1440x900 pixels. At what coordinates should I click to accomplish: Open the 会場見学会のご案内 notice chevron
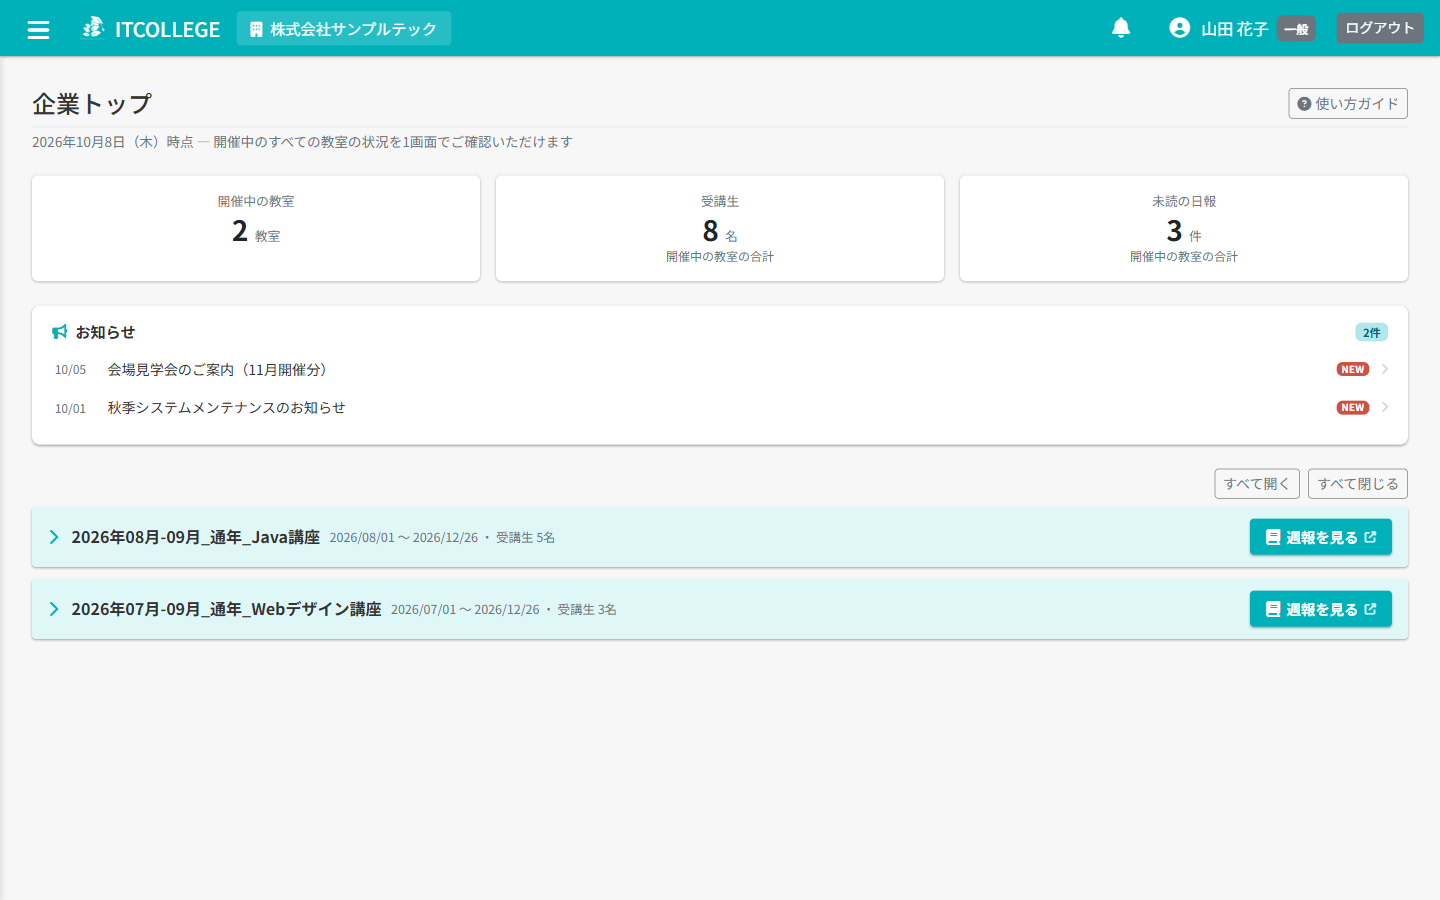point(1385,369)
